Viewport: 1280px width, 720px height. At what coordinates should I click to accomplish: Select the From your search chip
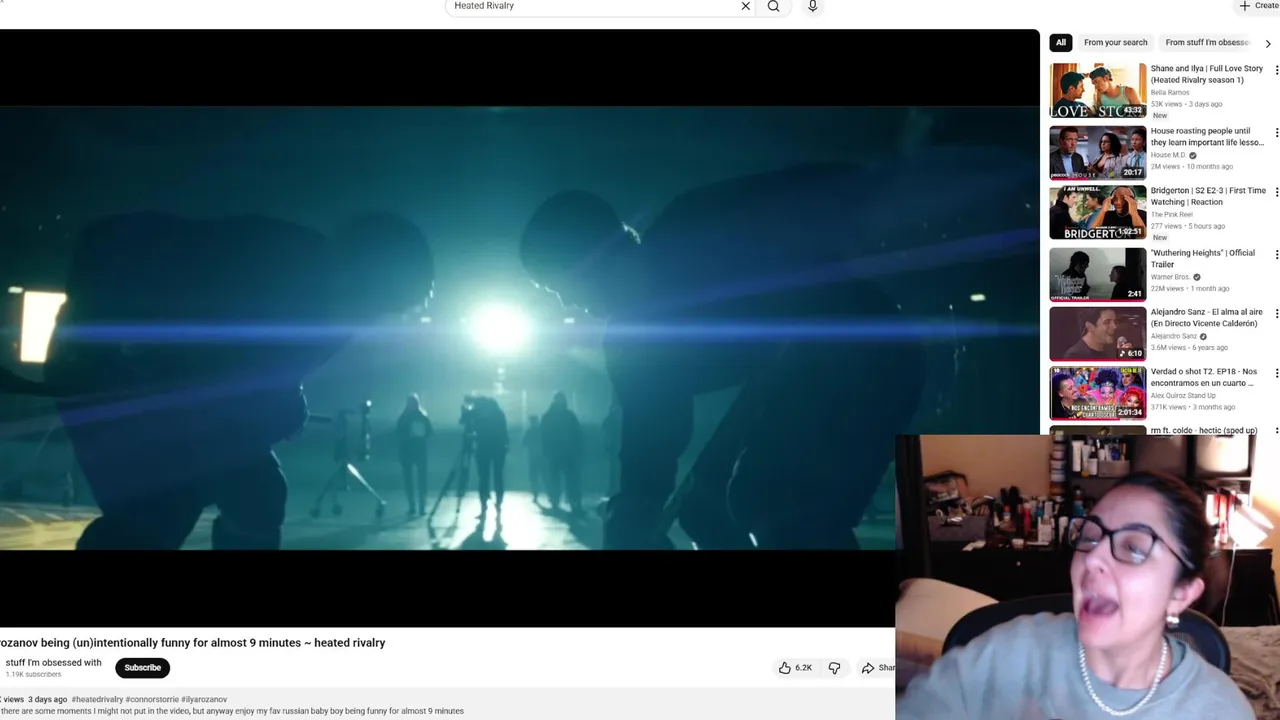(1115, 43)
